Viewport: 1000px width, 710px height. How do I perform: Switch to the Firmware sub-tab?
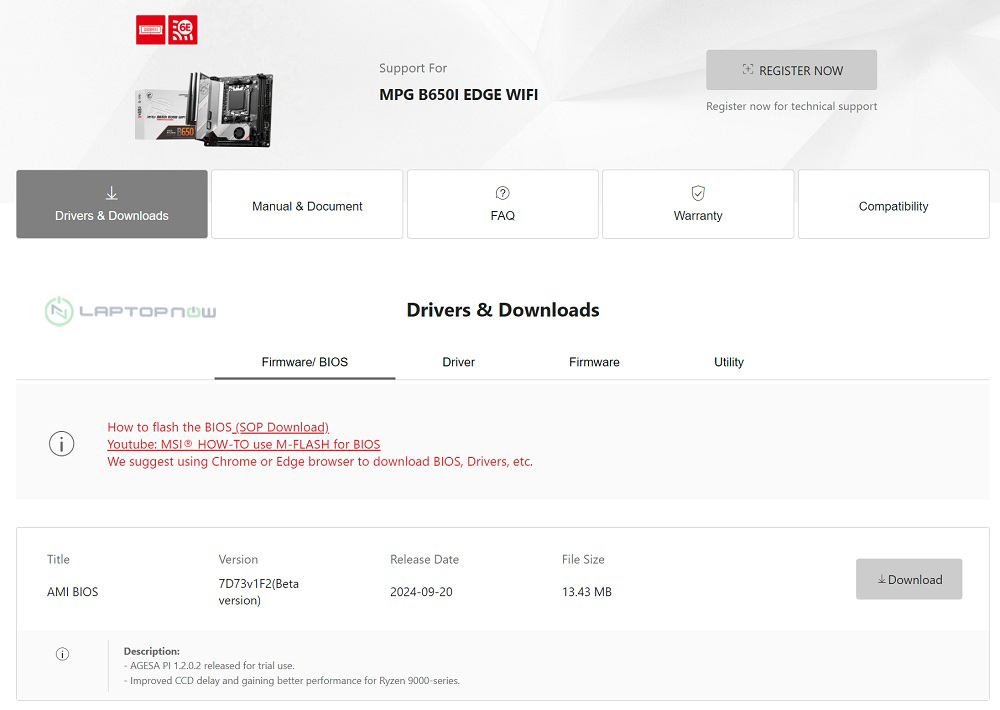[x=594, y=362]
